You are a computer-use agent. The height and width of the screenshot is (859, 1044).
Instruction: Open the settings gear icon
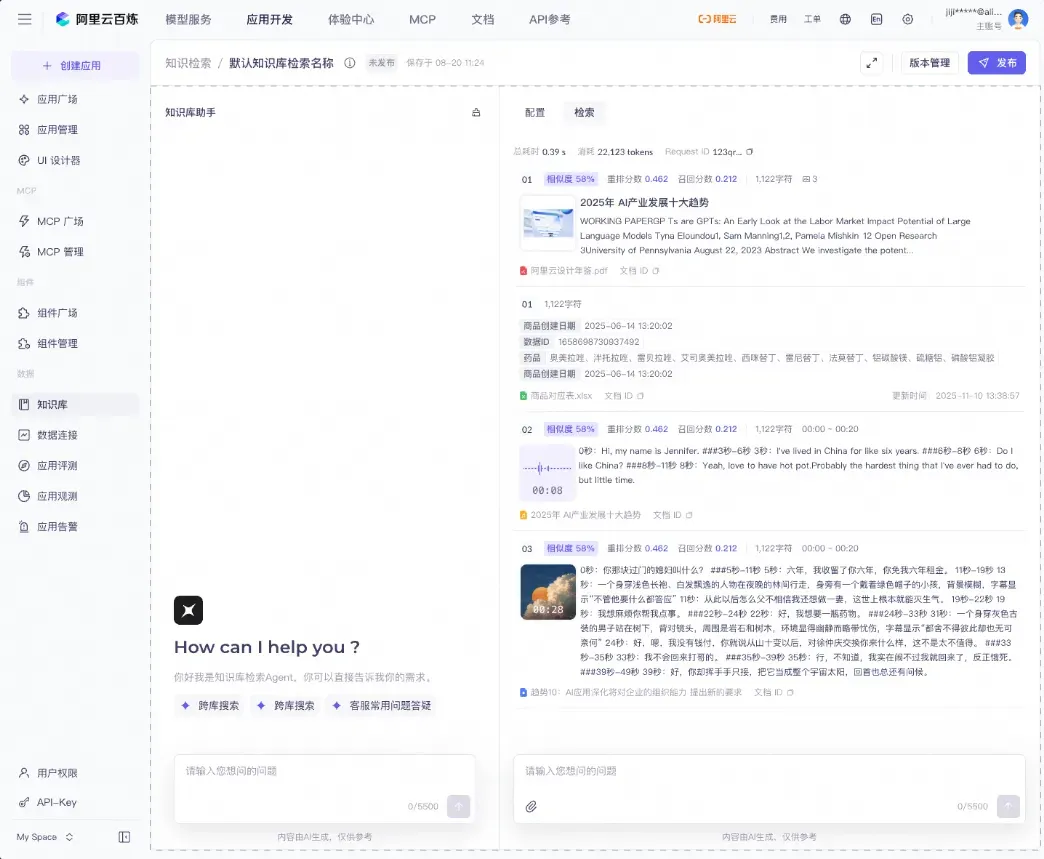pos(908,19)
